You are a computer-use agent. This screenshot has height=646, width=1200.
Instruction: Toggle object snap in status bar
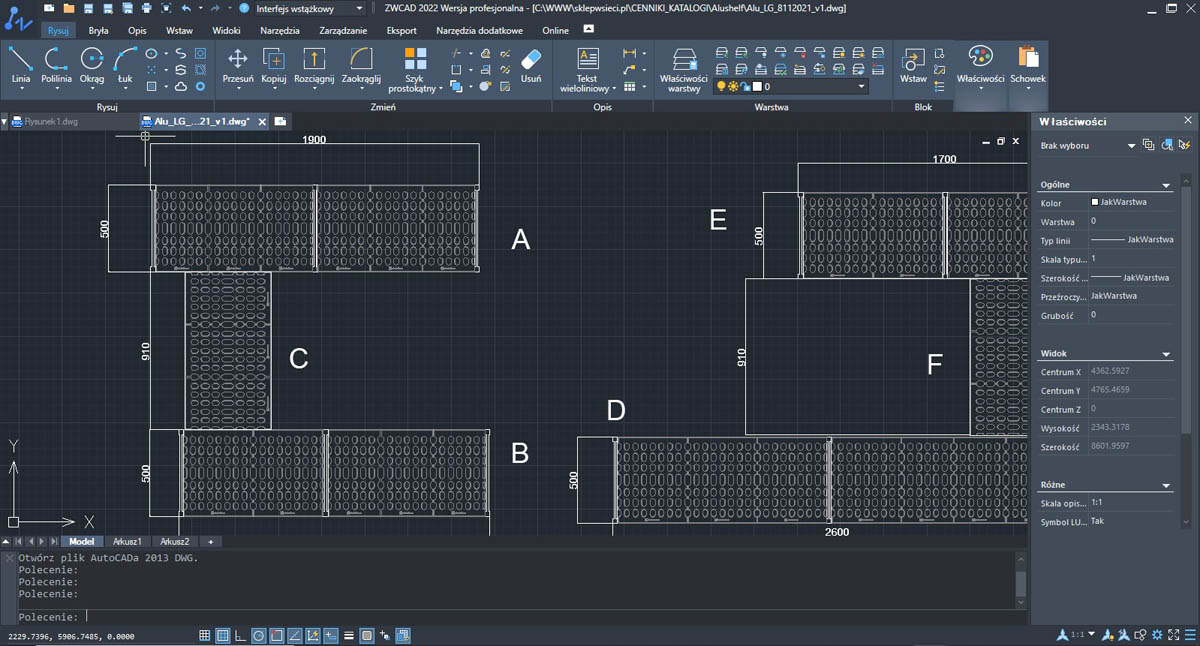tap(276, 635)
